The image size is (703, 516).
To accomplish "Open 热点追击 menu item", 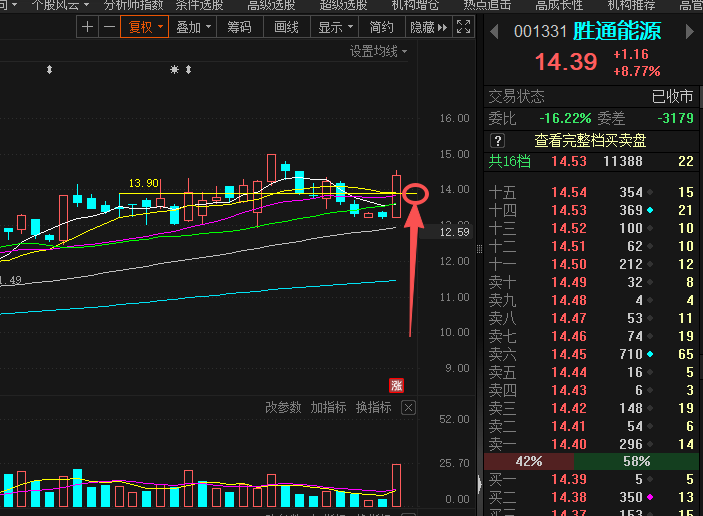I will pos(488,5).
